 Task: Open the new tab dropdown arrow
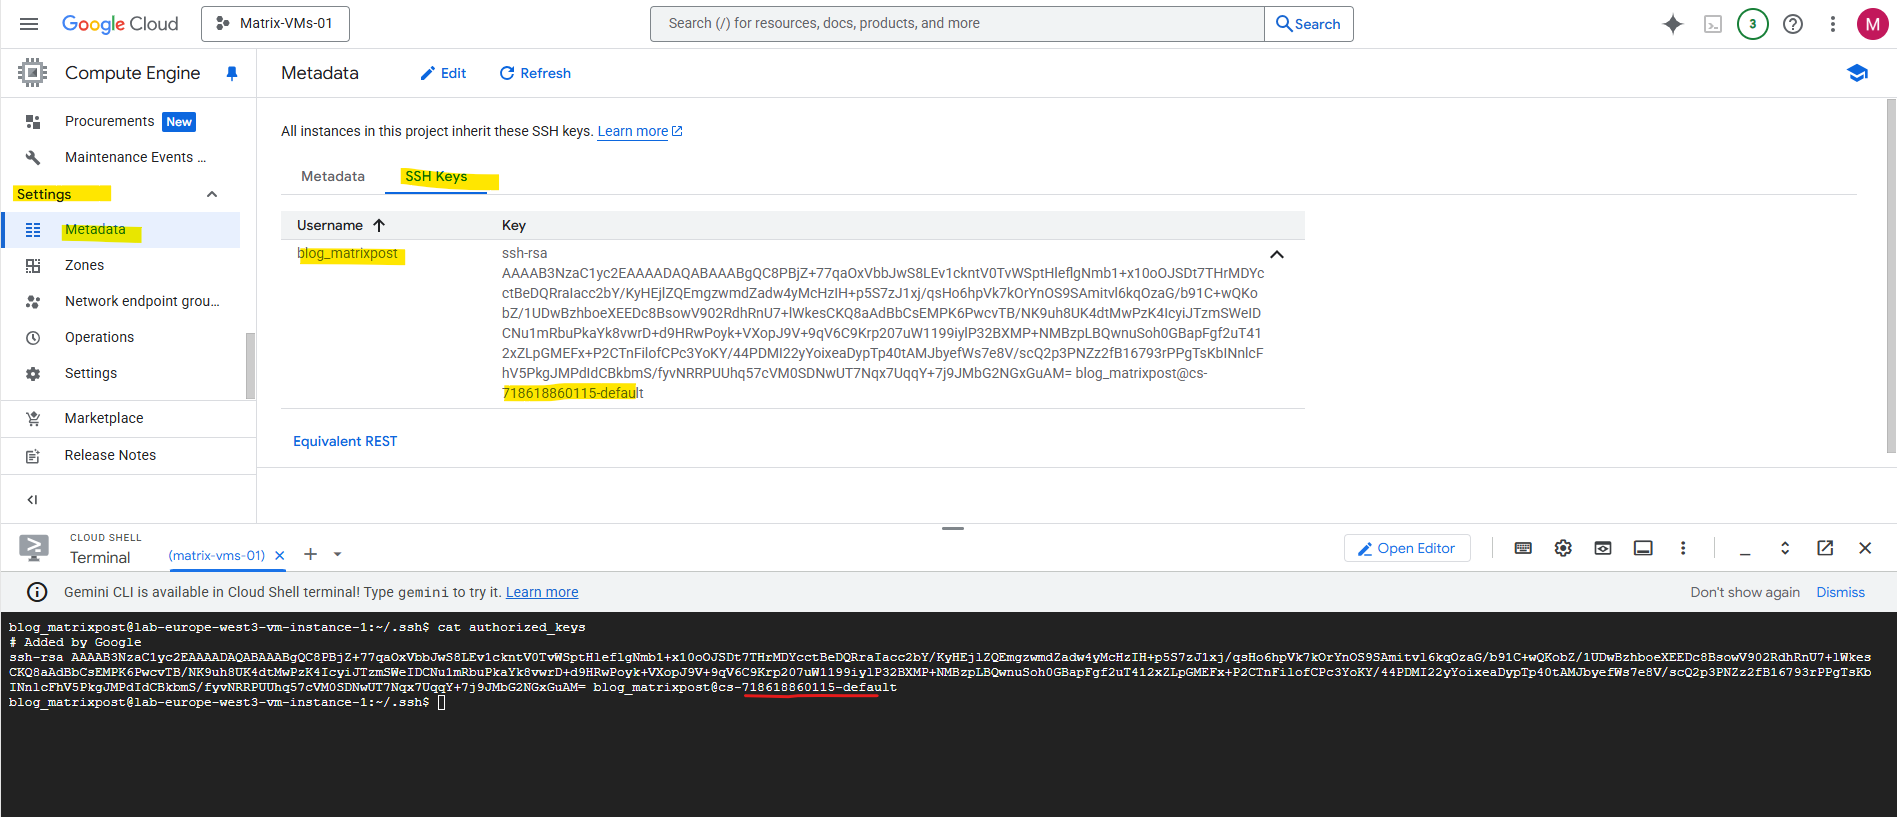338,554
